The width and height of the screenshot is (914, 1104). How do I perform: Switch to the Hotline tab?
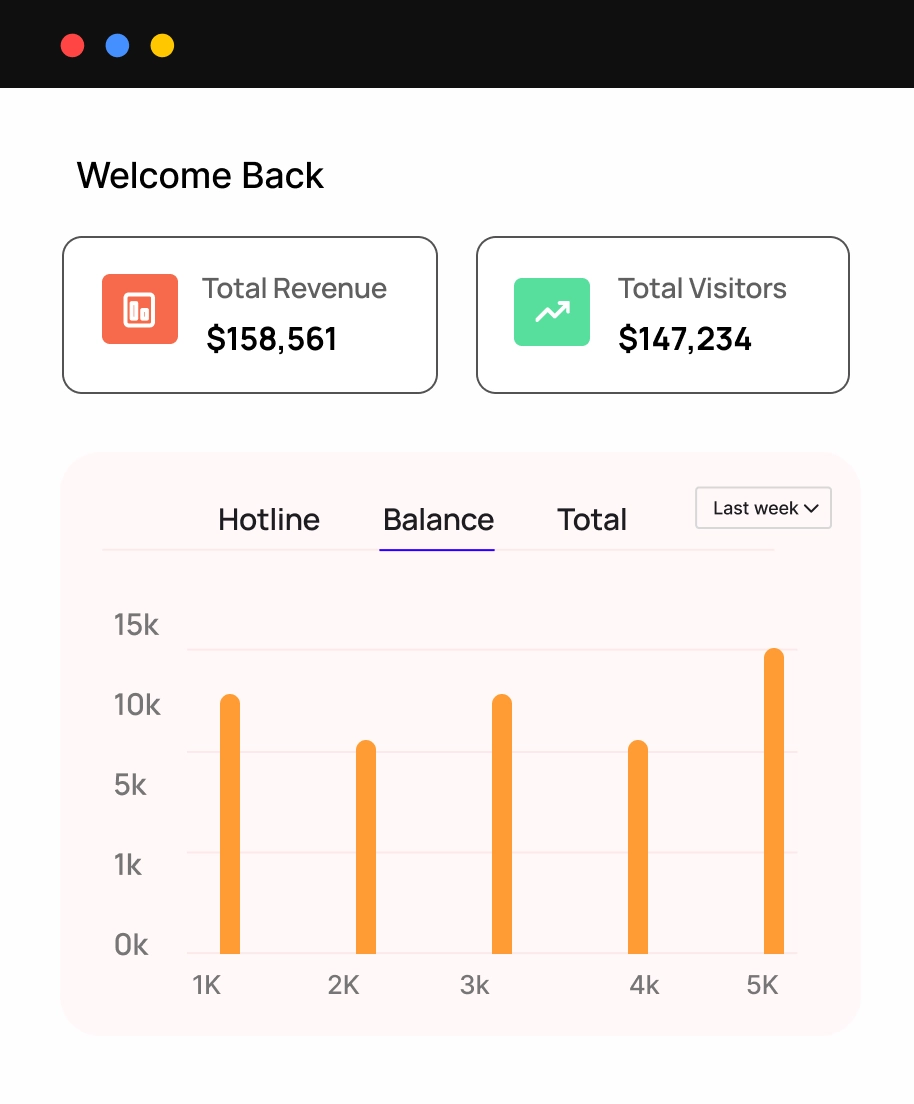(269, 520)
